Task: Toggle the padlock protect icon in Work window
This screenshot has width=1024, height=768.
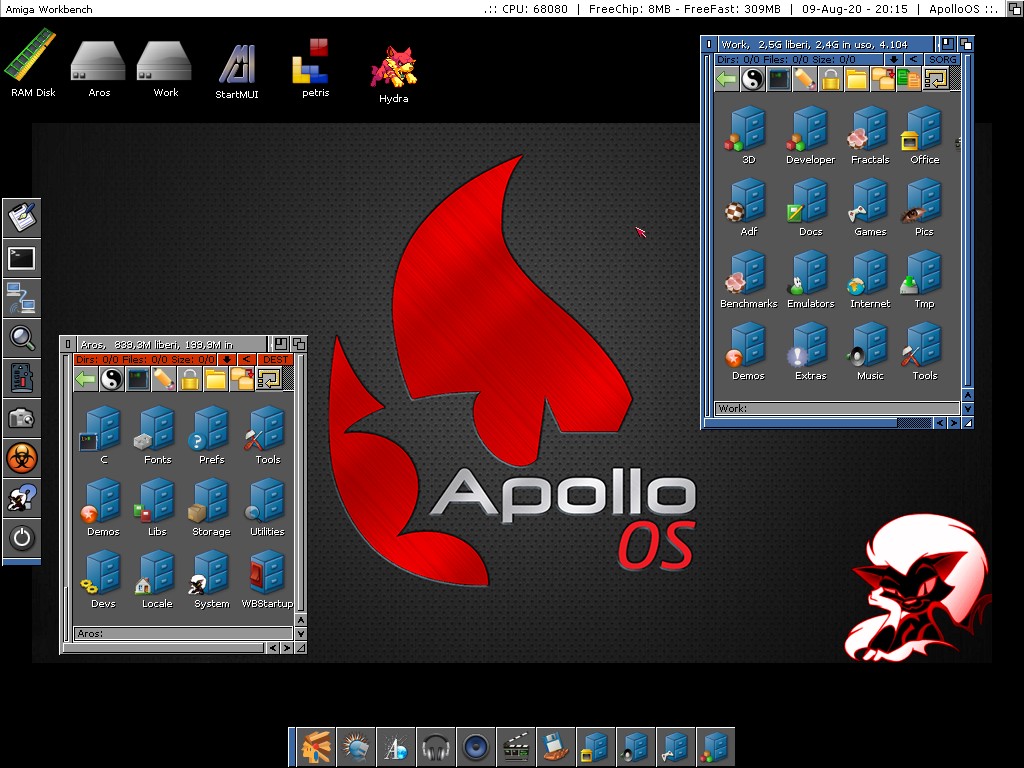Action: (830, 79)
